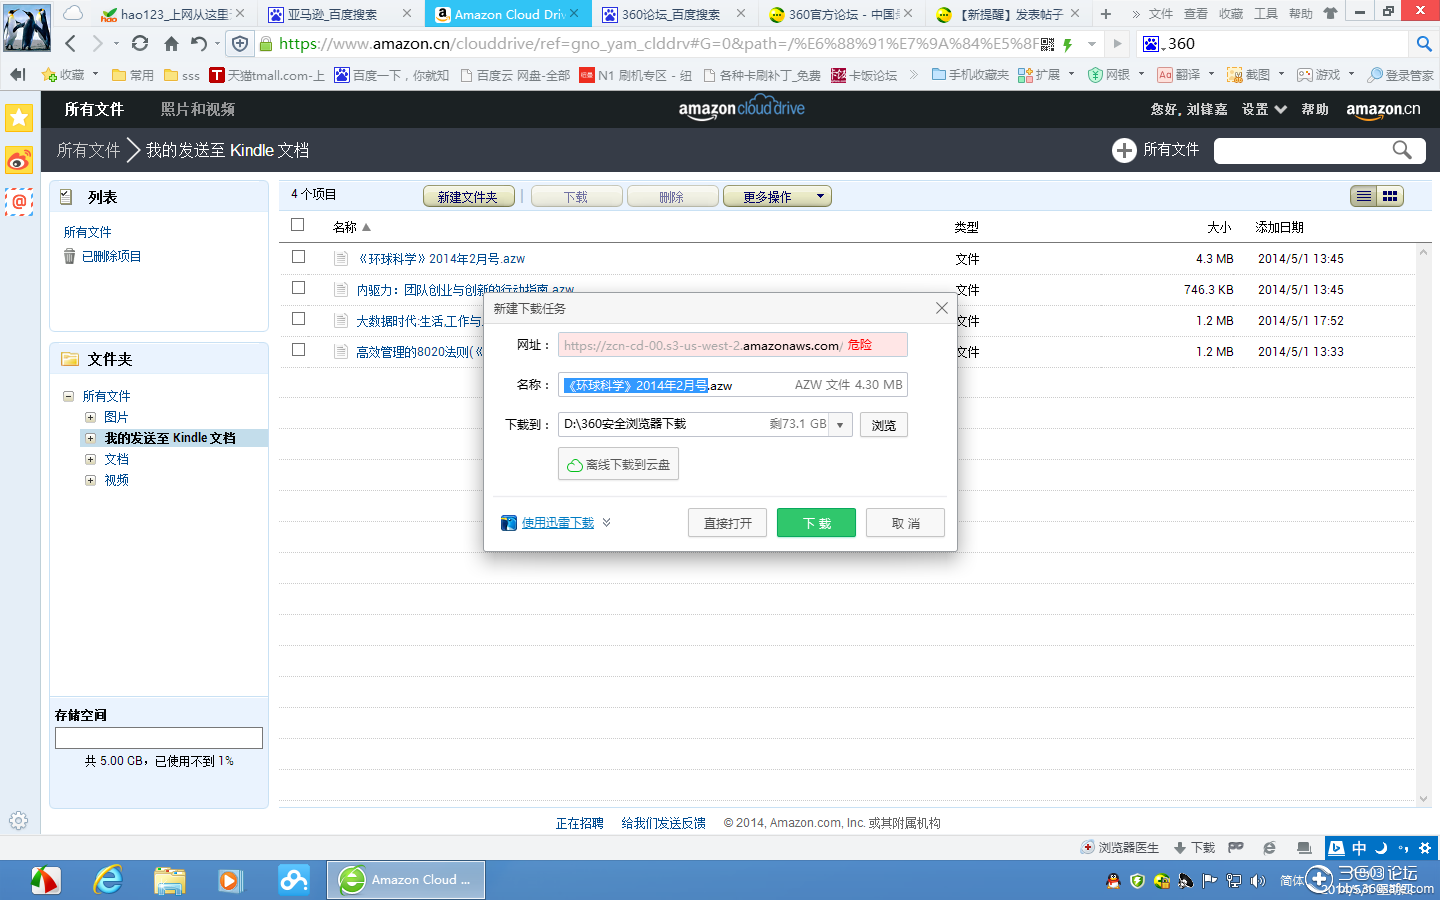Screen dimensions: 1440x900
Task: Open file explorer from taskbar
Action: tap(169, 880)
